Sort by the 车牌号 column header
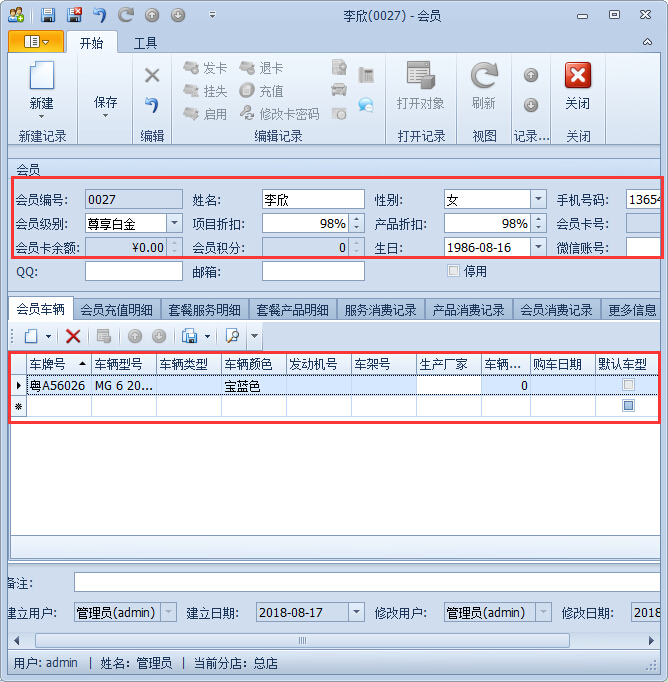Screen dimensions: 668x682 (x=55, y=364)
